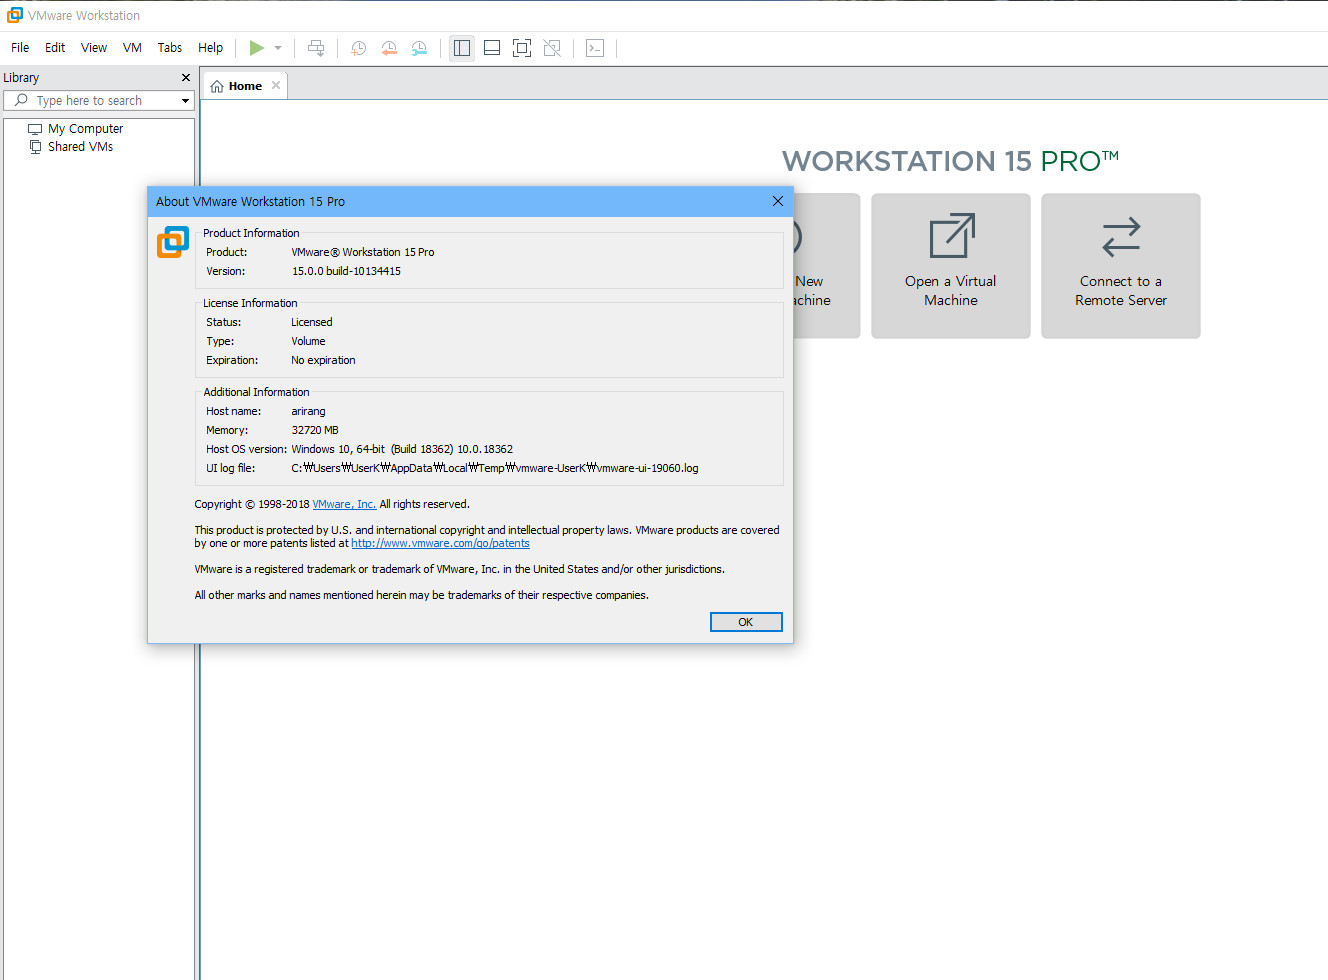Image resolution: width=1328 pixels, height=980 pixels.
Task: Open the Tabs menu
Action: pyautogui.click(x=170, y=48)
